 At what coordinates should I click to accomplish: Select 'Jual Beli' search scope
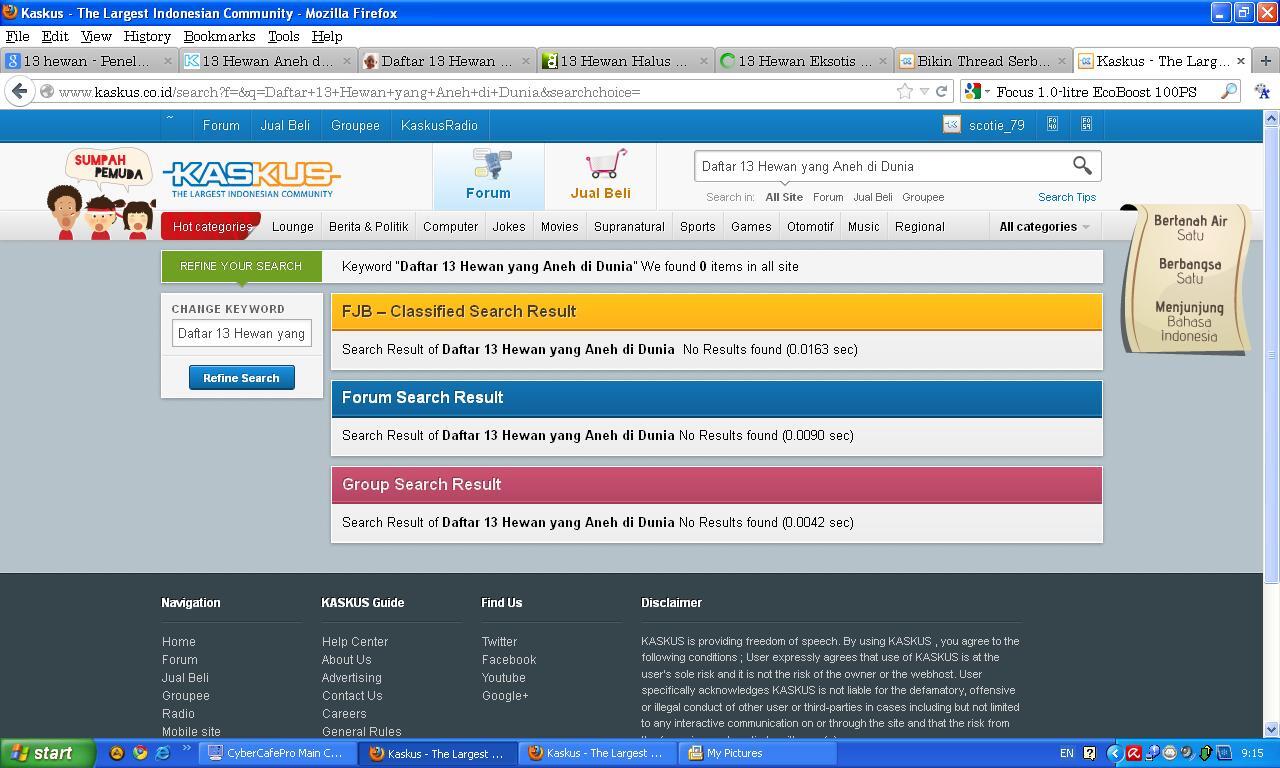[x=872, y=197]
